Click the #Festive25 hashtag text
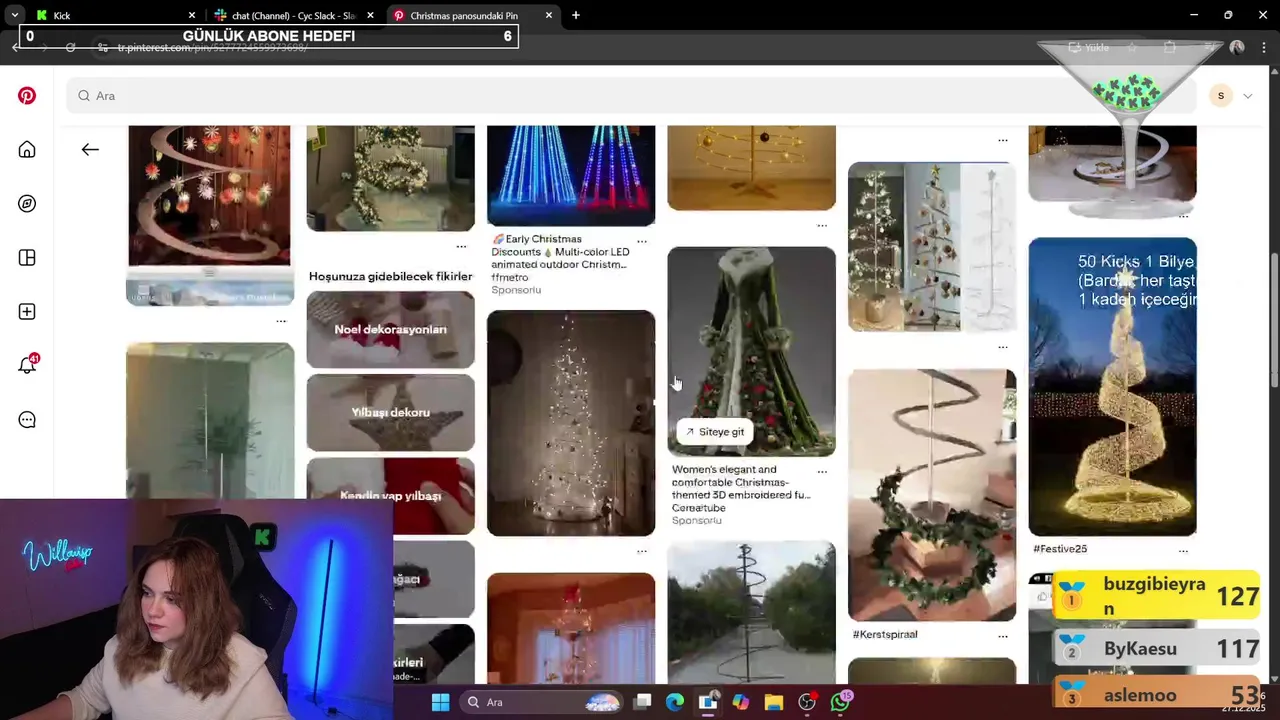Image resolution: width=1280 pixels, height=720 pixels. click(1060, 549)
